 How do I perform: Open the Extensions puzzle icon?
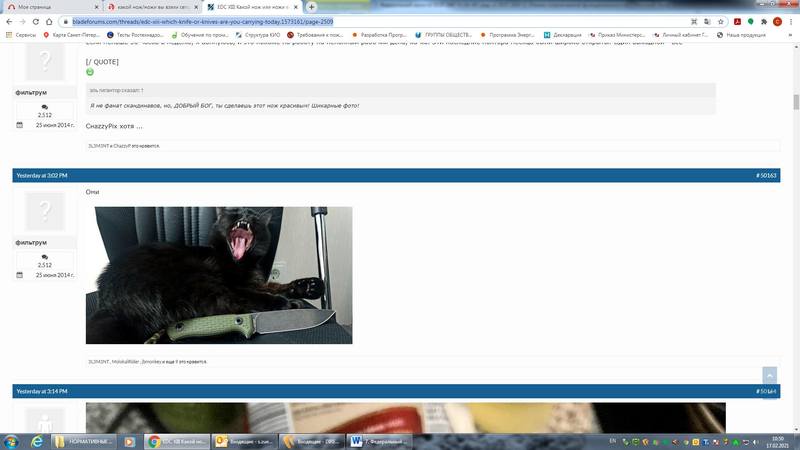coord(764,22)
